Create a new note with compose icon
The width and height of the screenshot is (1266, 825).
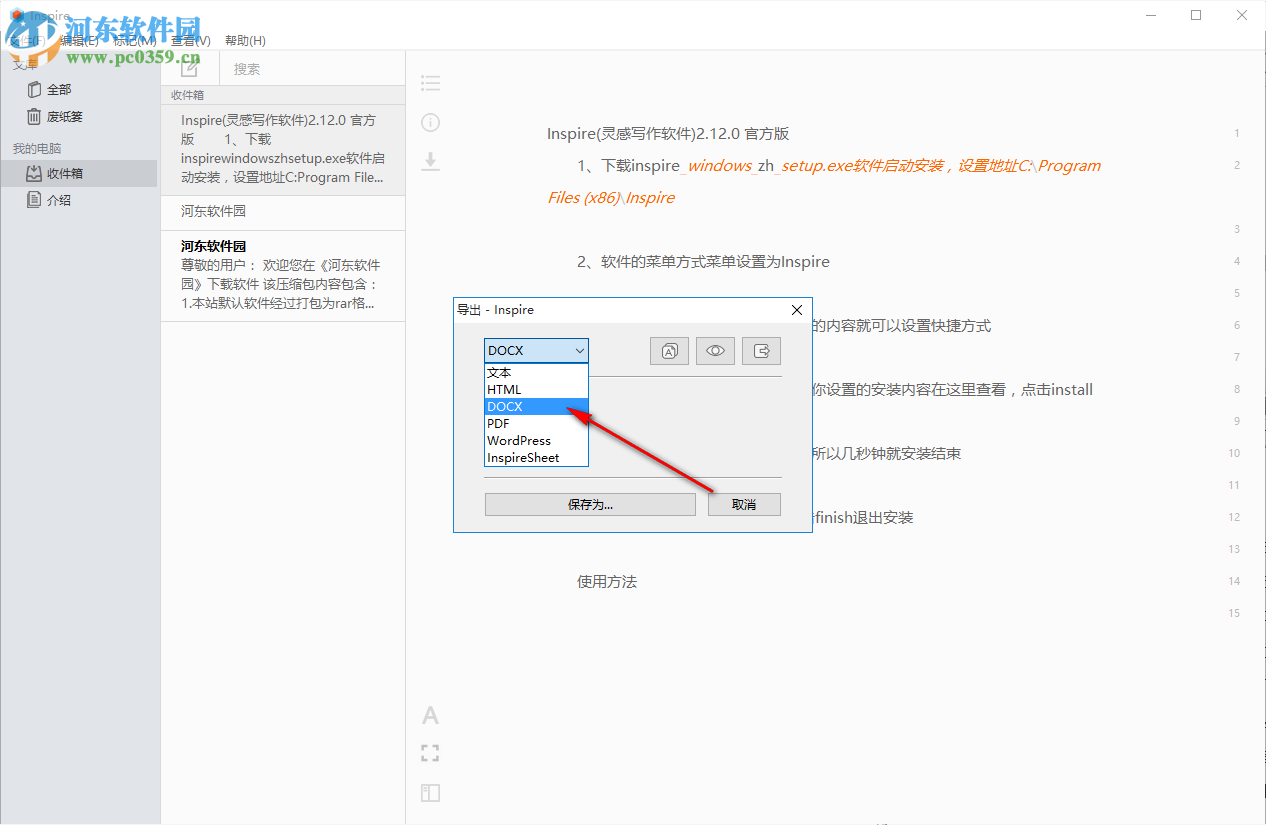pyautogui.click(x=189, y=68)
